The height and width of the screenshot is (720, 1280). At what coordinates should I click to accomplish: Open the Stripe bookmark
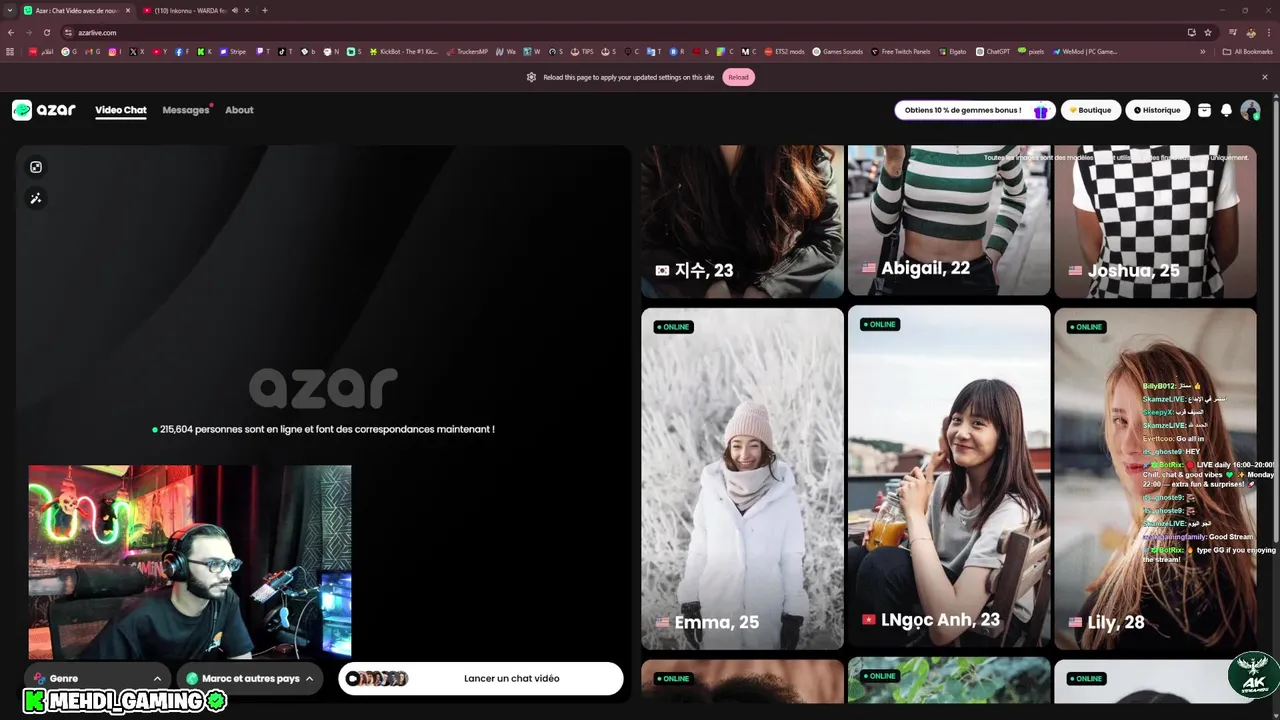tap(231, 51)
